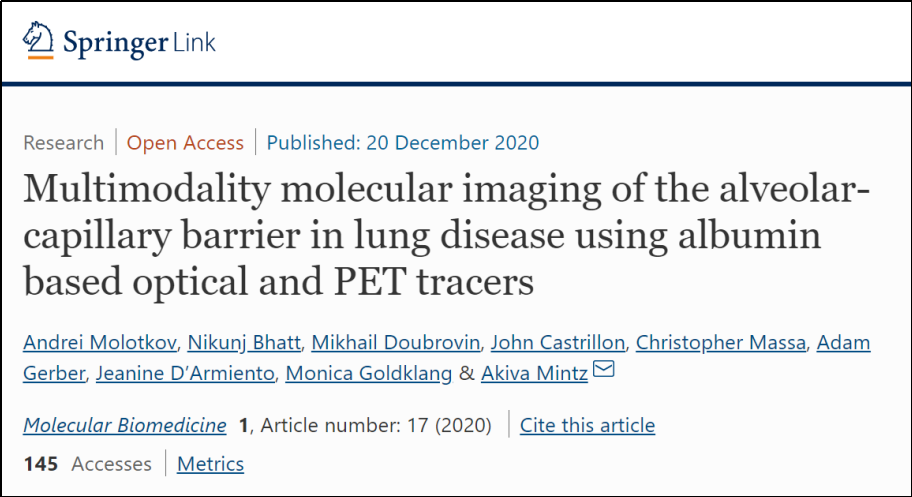
Task: Open author Nikunj Bhatt's link
Action: [244, 342]
